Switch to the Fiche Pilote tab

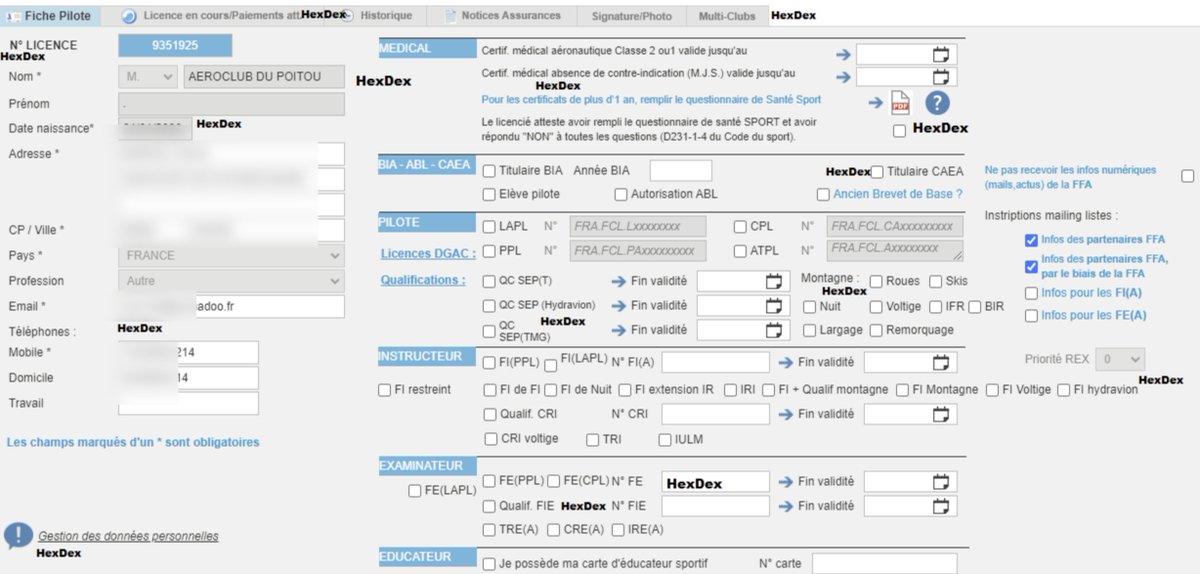click(x=50, y=16)
